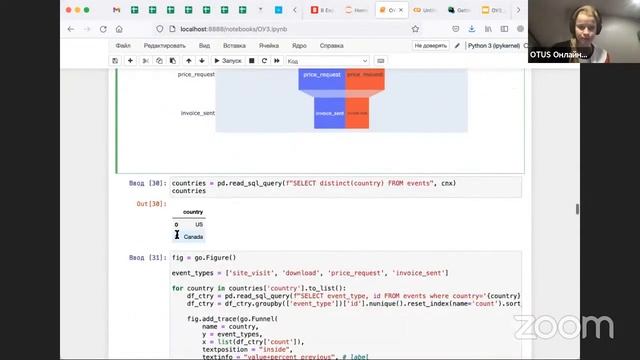Click the country column header in output
Image resolution: width=640 pixels, height=360 pixels.
[193, 212]
